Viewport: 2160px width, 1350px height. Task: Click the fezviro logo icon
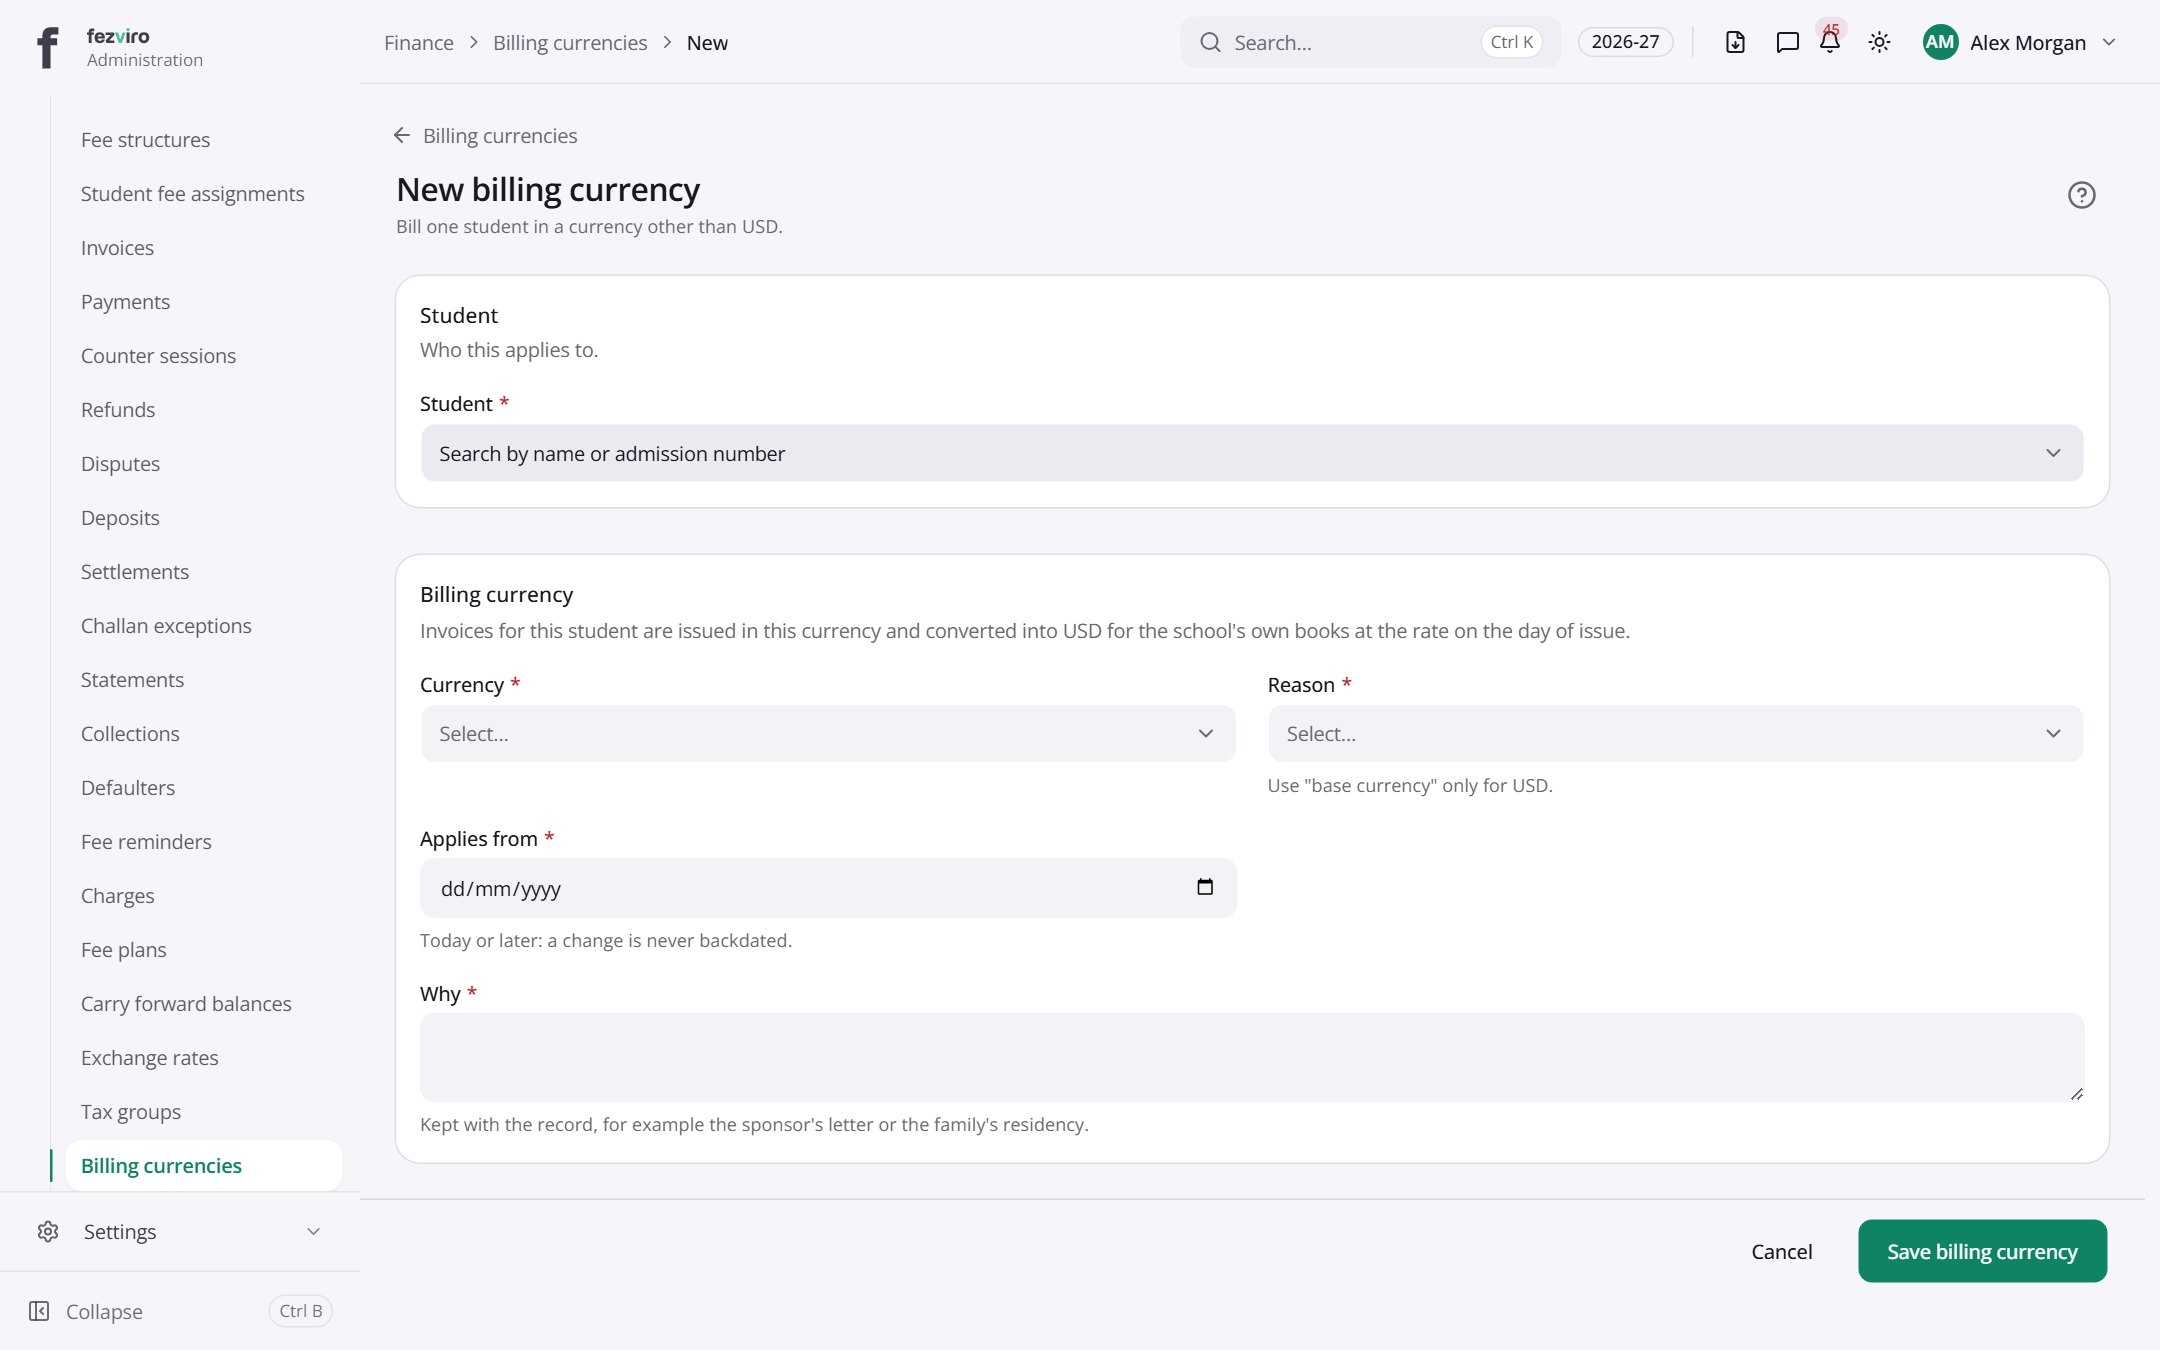[47, 47]
